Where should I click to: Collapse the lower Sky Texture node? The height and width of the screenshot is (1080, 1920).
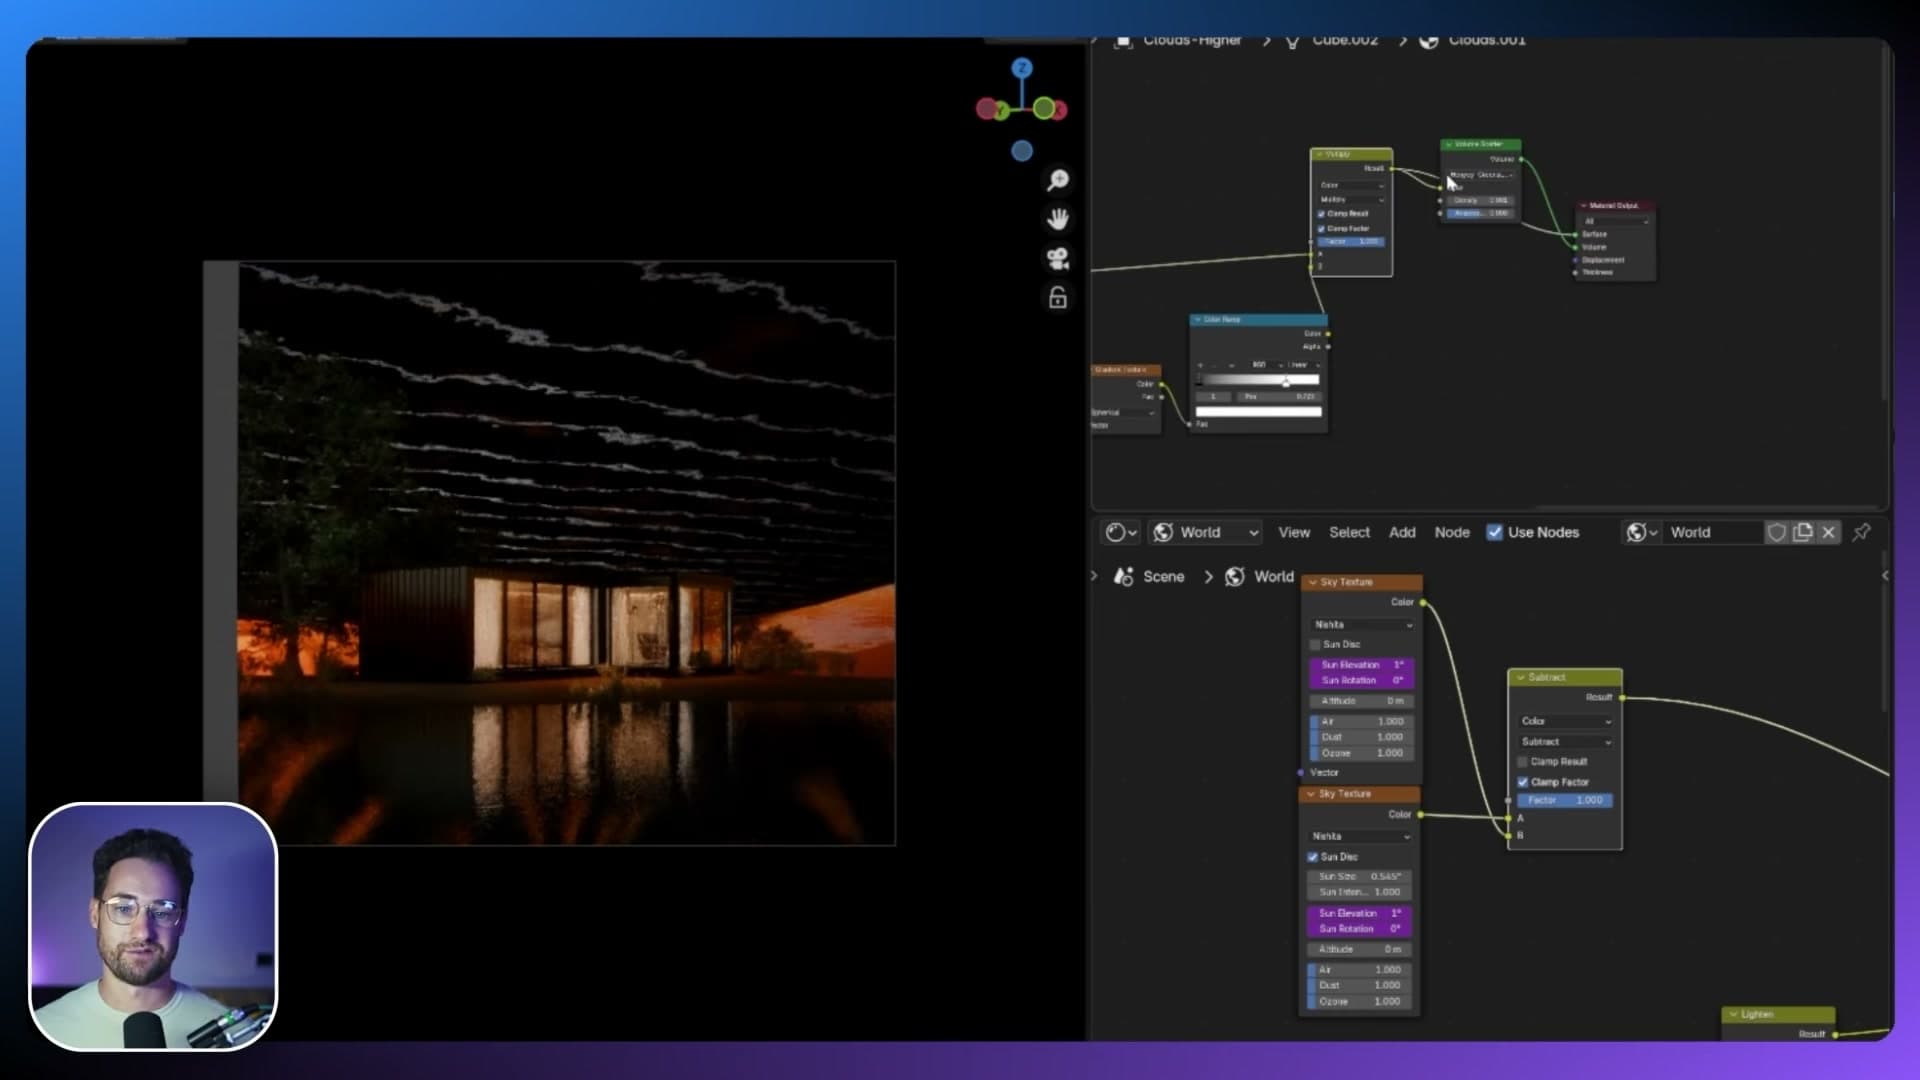[x=1311, y=794]
